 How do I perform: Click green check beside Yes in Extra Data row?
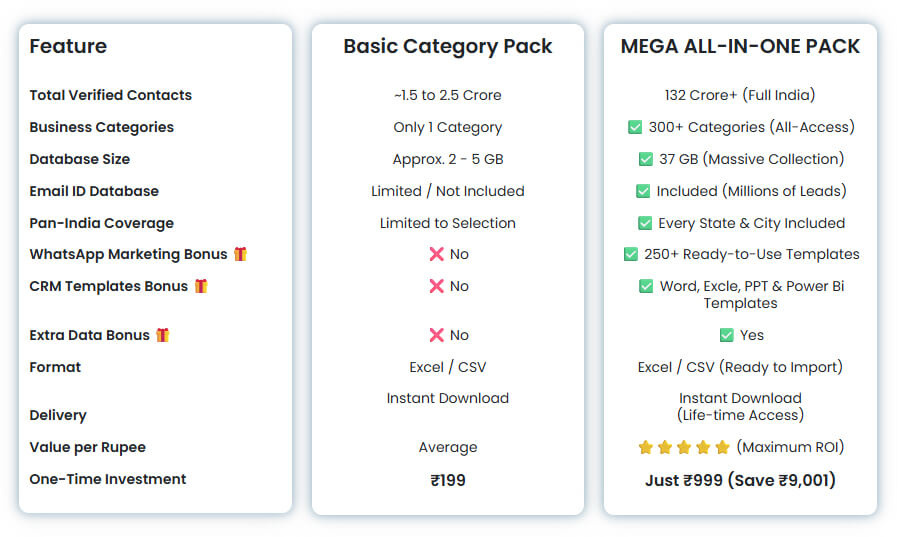coord(726,335)
